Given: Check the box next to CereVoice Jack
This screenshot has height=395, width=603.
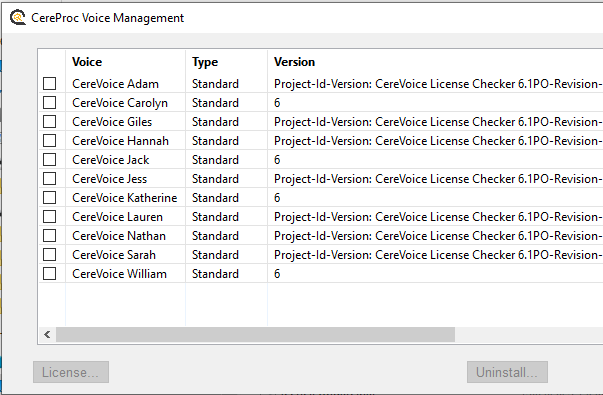Looking at the screenshot, I should point(50,160).
